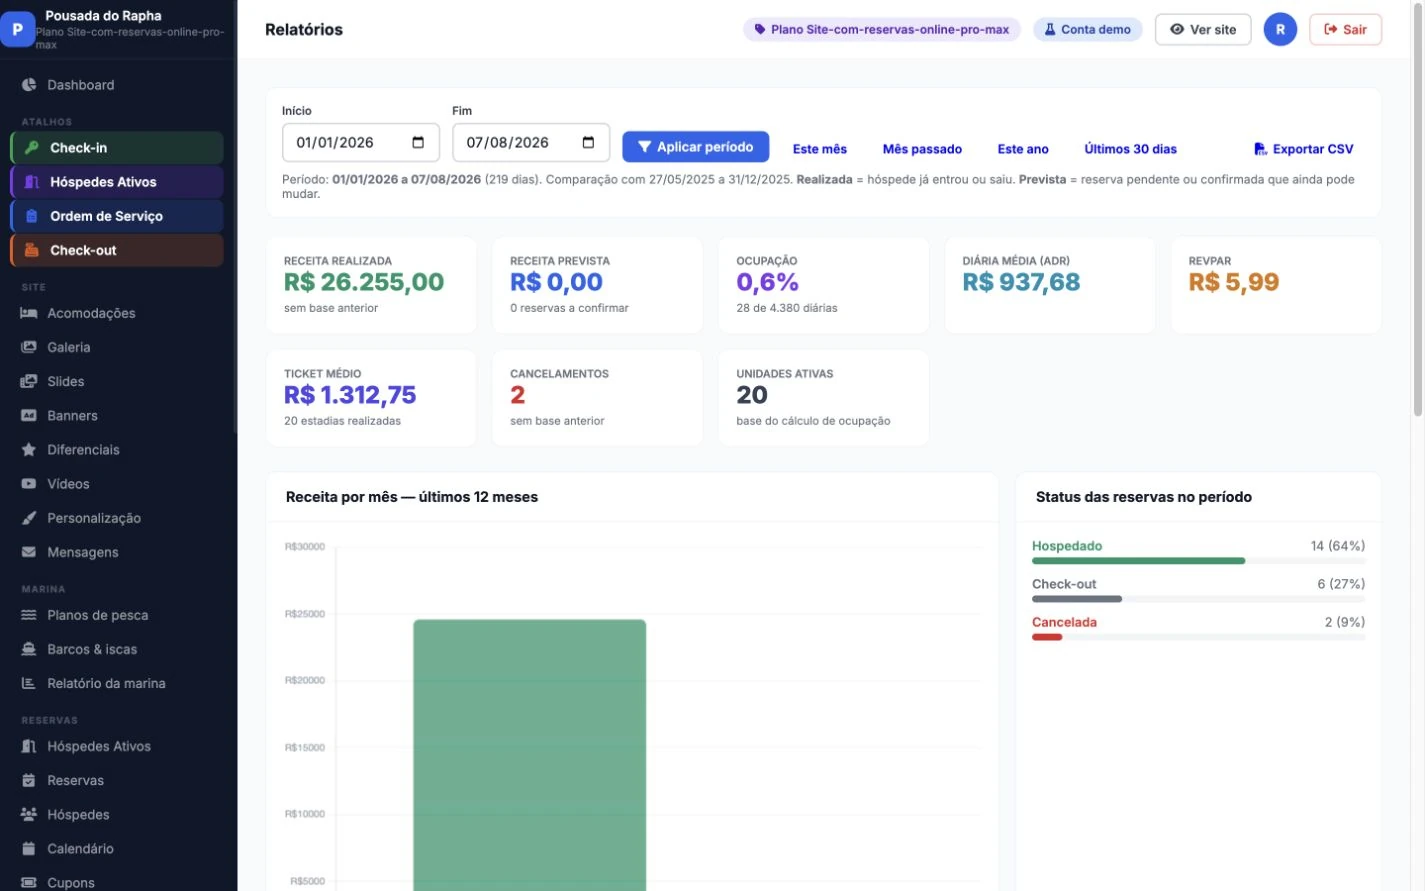Click the Slides images icon
The image size is (1425, 891).
pyautogui.click(x=29, y=381)
